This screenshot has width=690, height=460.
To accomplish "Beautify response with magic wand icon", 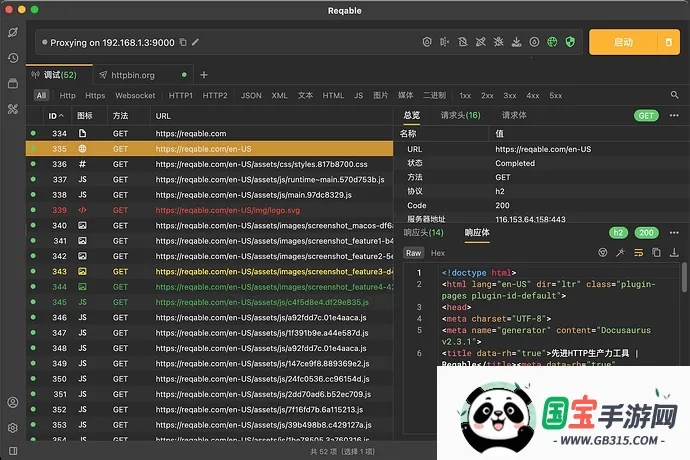I will click(620, 252).
